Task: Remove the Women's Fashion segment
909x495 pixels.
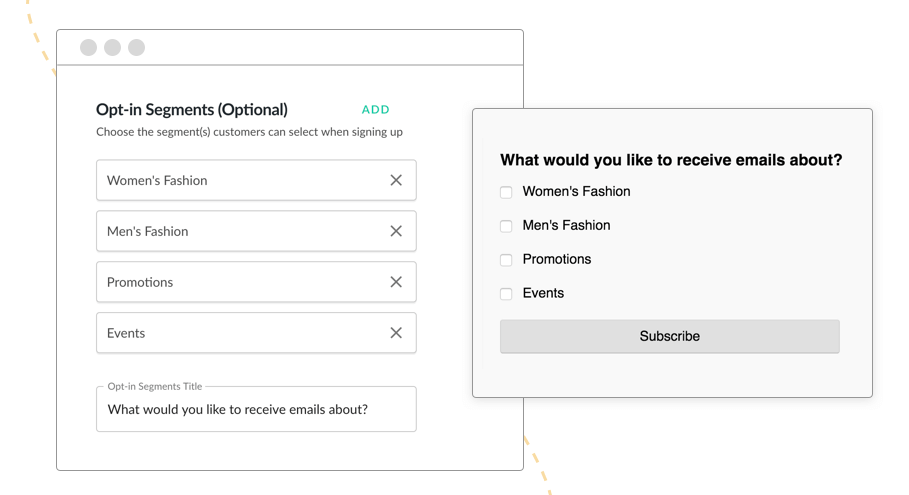Action: click(x=396, y=180)
